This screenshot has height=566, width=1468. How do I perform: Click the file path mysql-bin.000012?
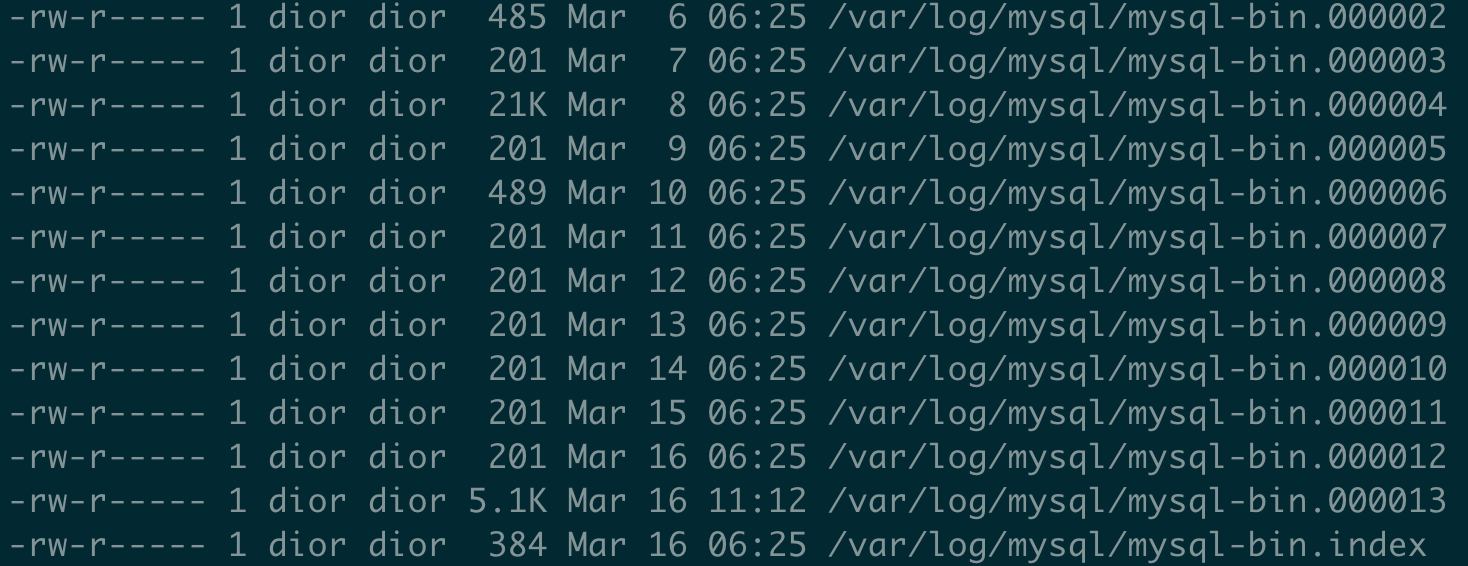pyautogui.click(x=1137, y=458)
